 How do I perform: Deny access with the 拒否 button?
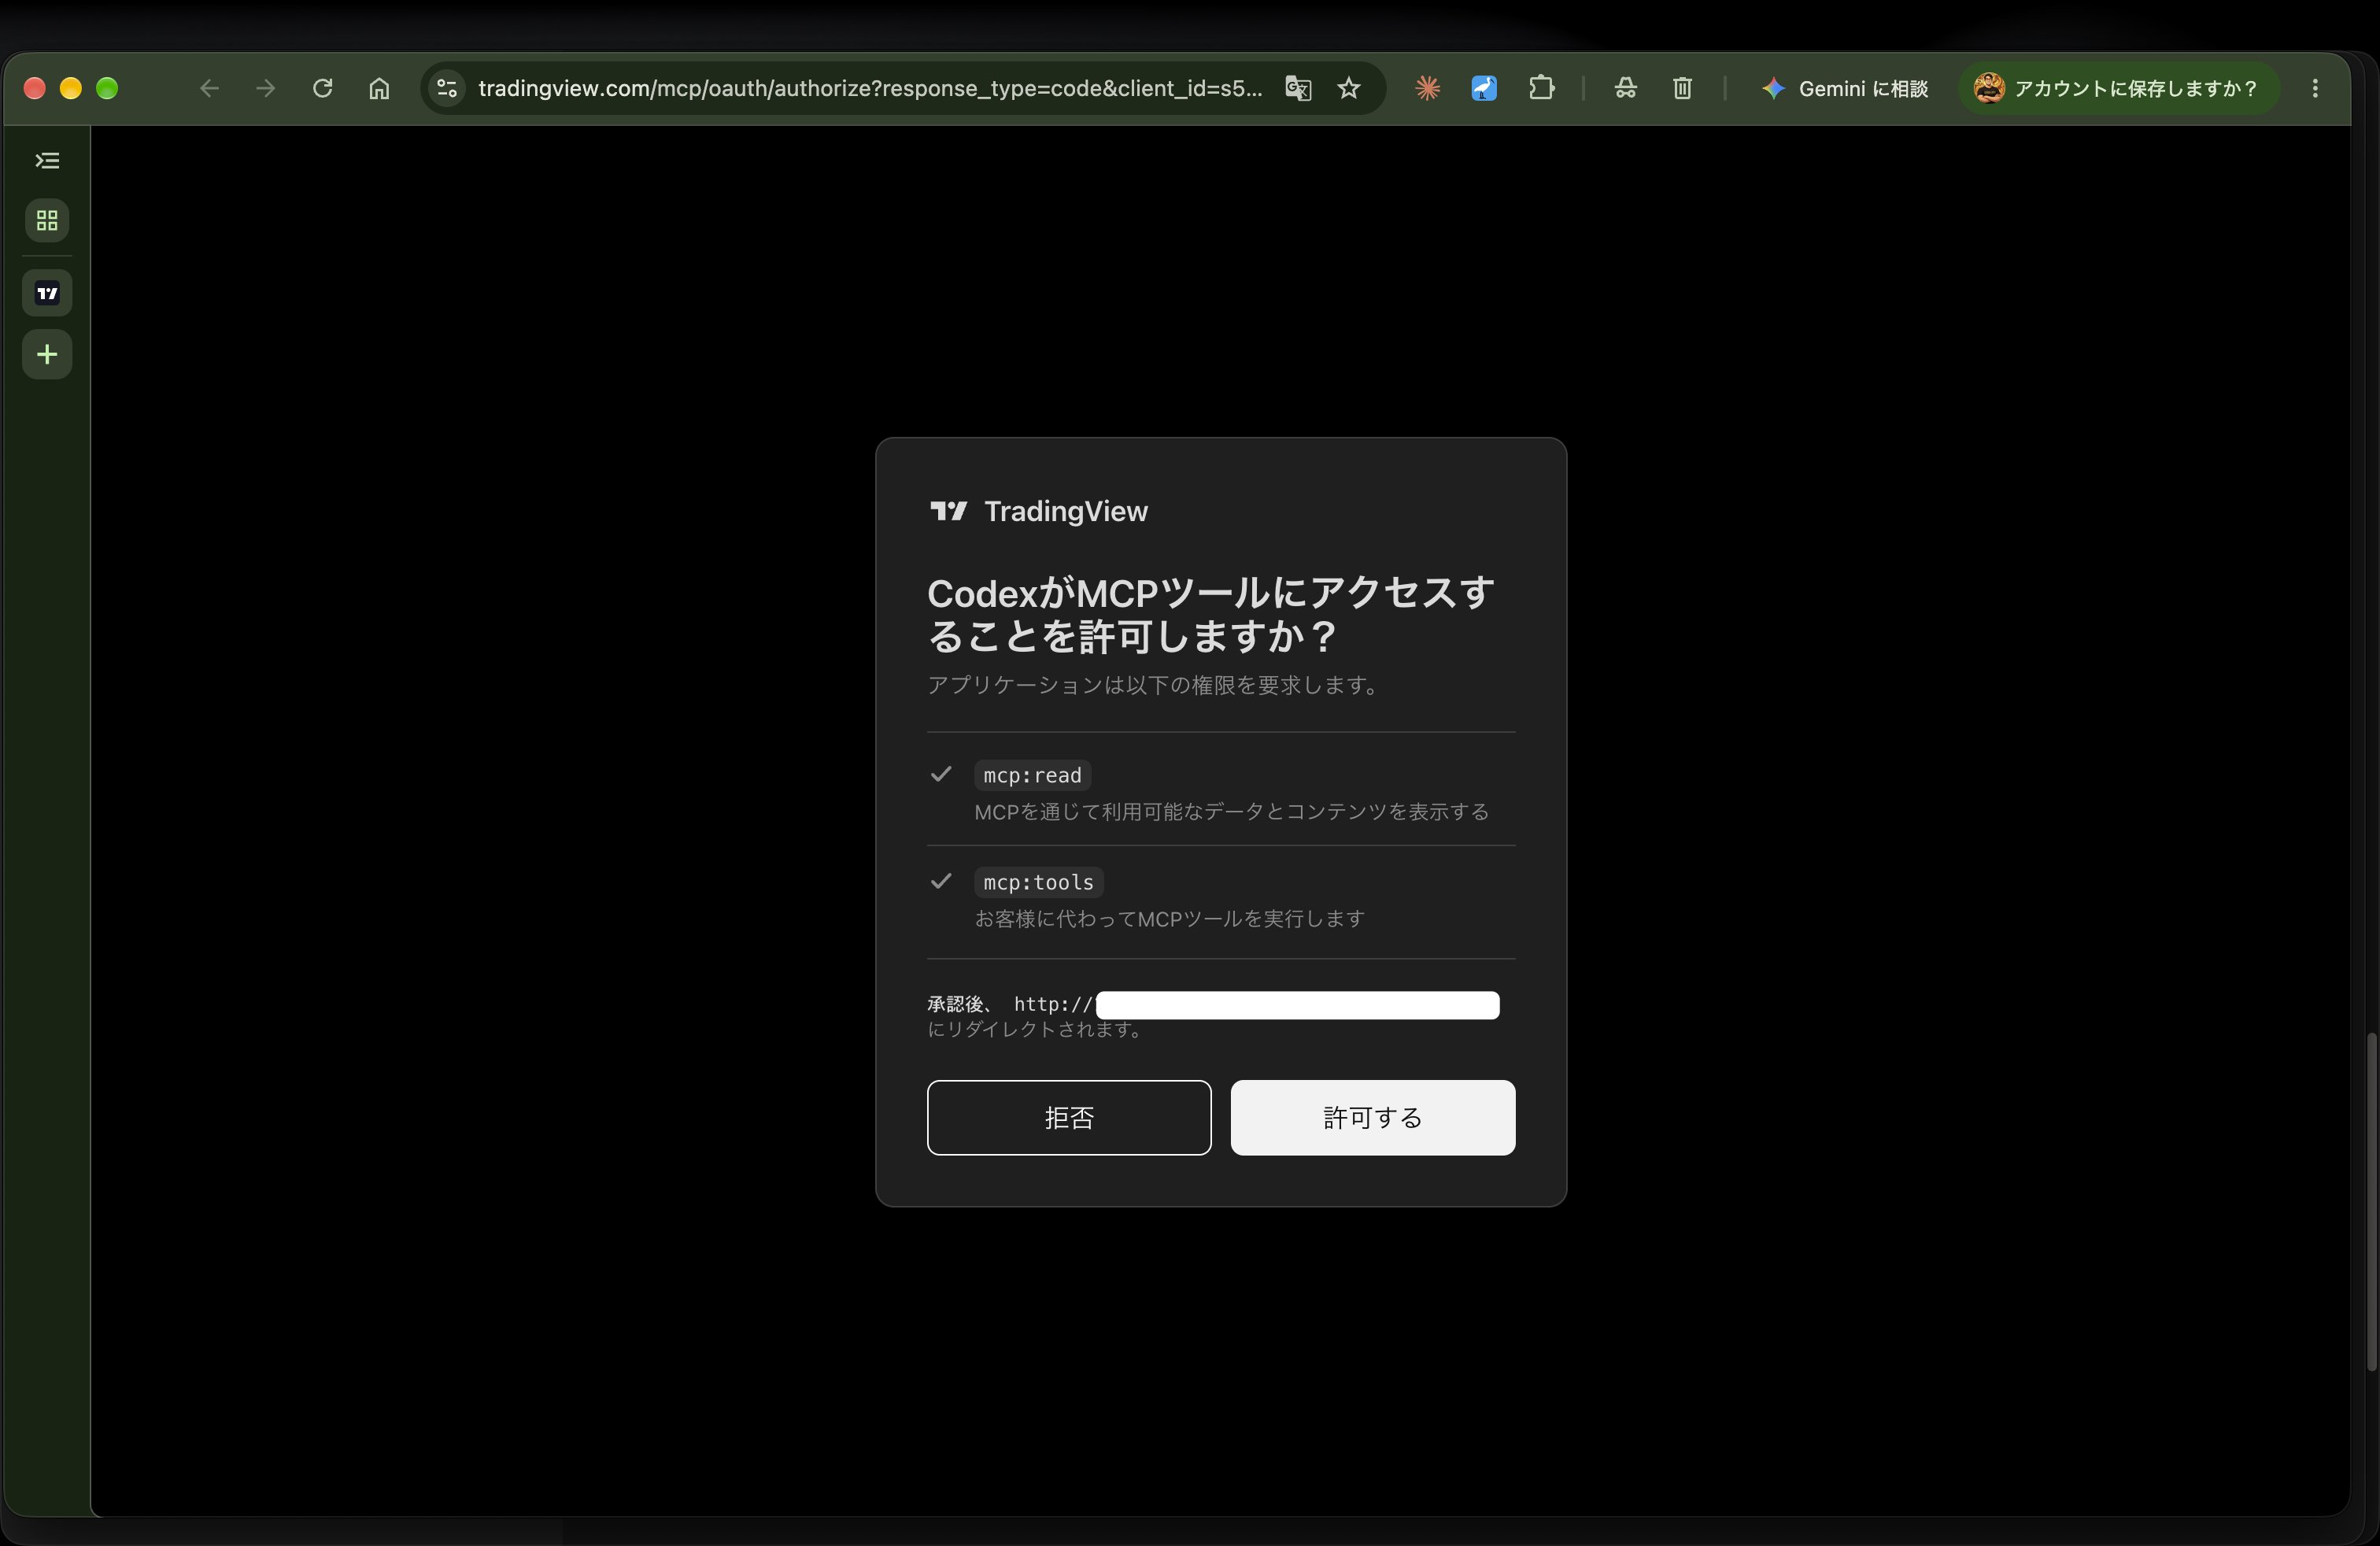coord(1069,1117)
